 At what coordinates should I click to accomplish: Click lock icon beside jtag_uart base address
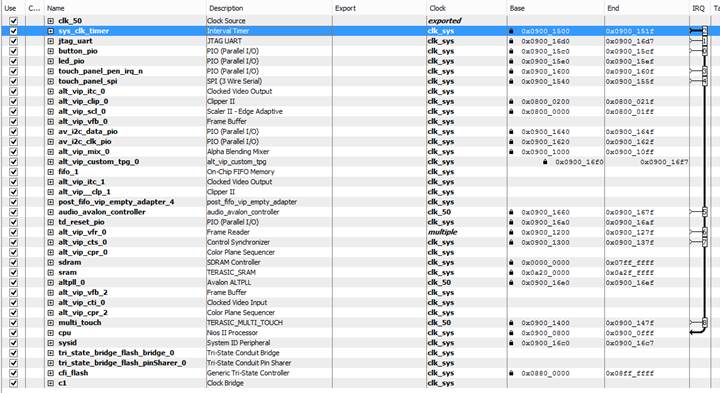pos(511,41)
